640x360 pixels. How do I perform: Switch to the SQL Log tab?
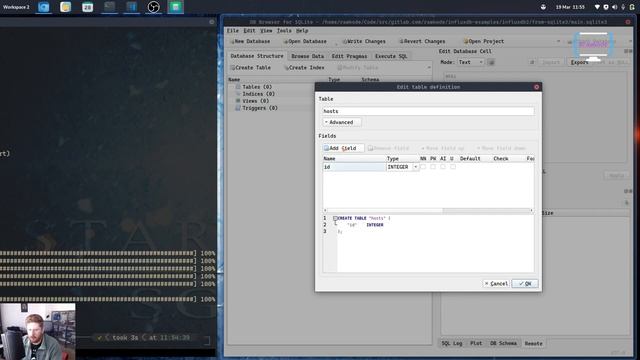[452, 344]
